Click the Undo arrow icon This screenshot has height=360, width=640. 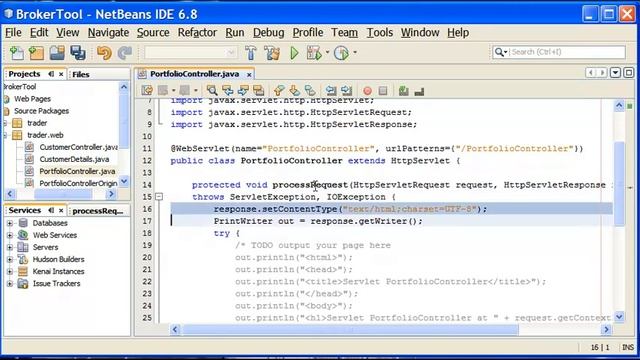pos(104,53)
